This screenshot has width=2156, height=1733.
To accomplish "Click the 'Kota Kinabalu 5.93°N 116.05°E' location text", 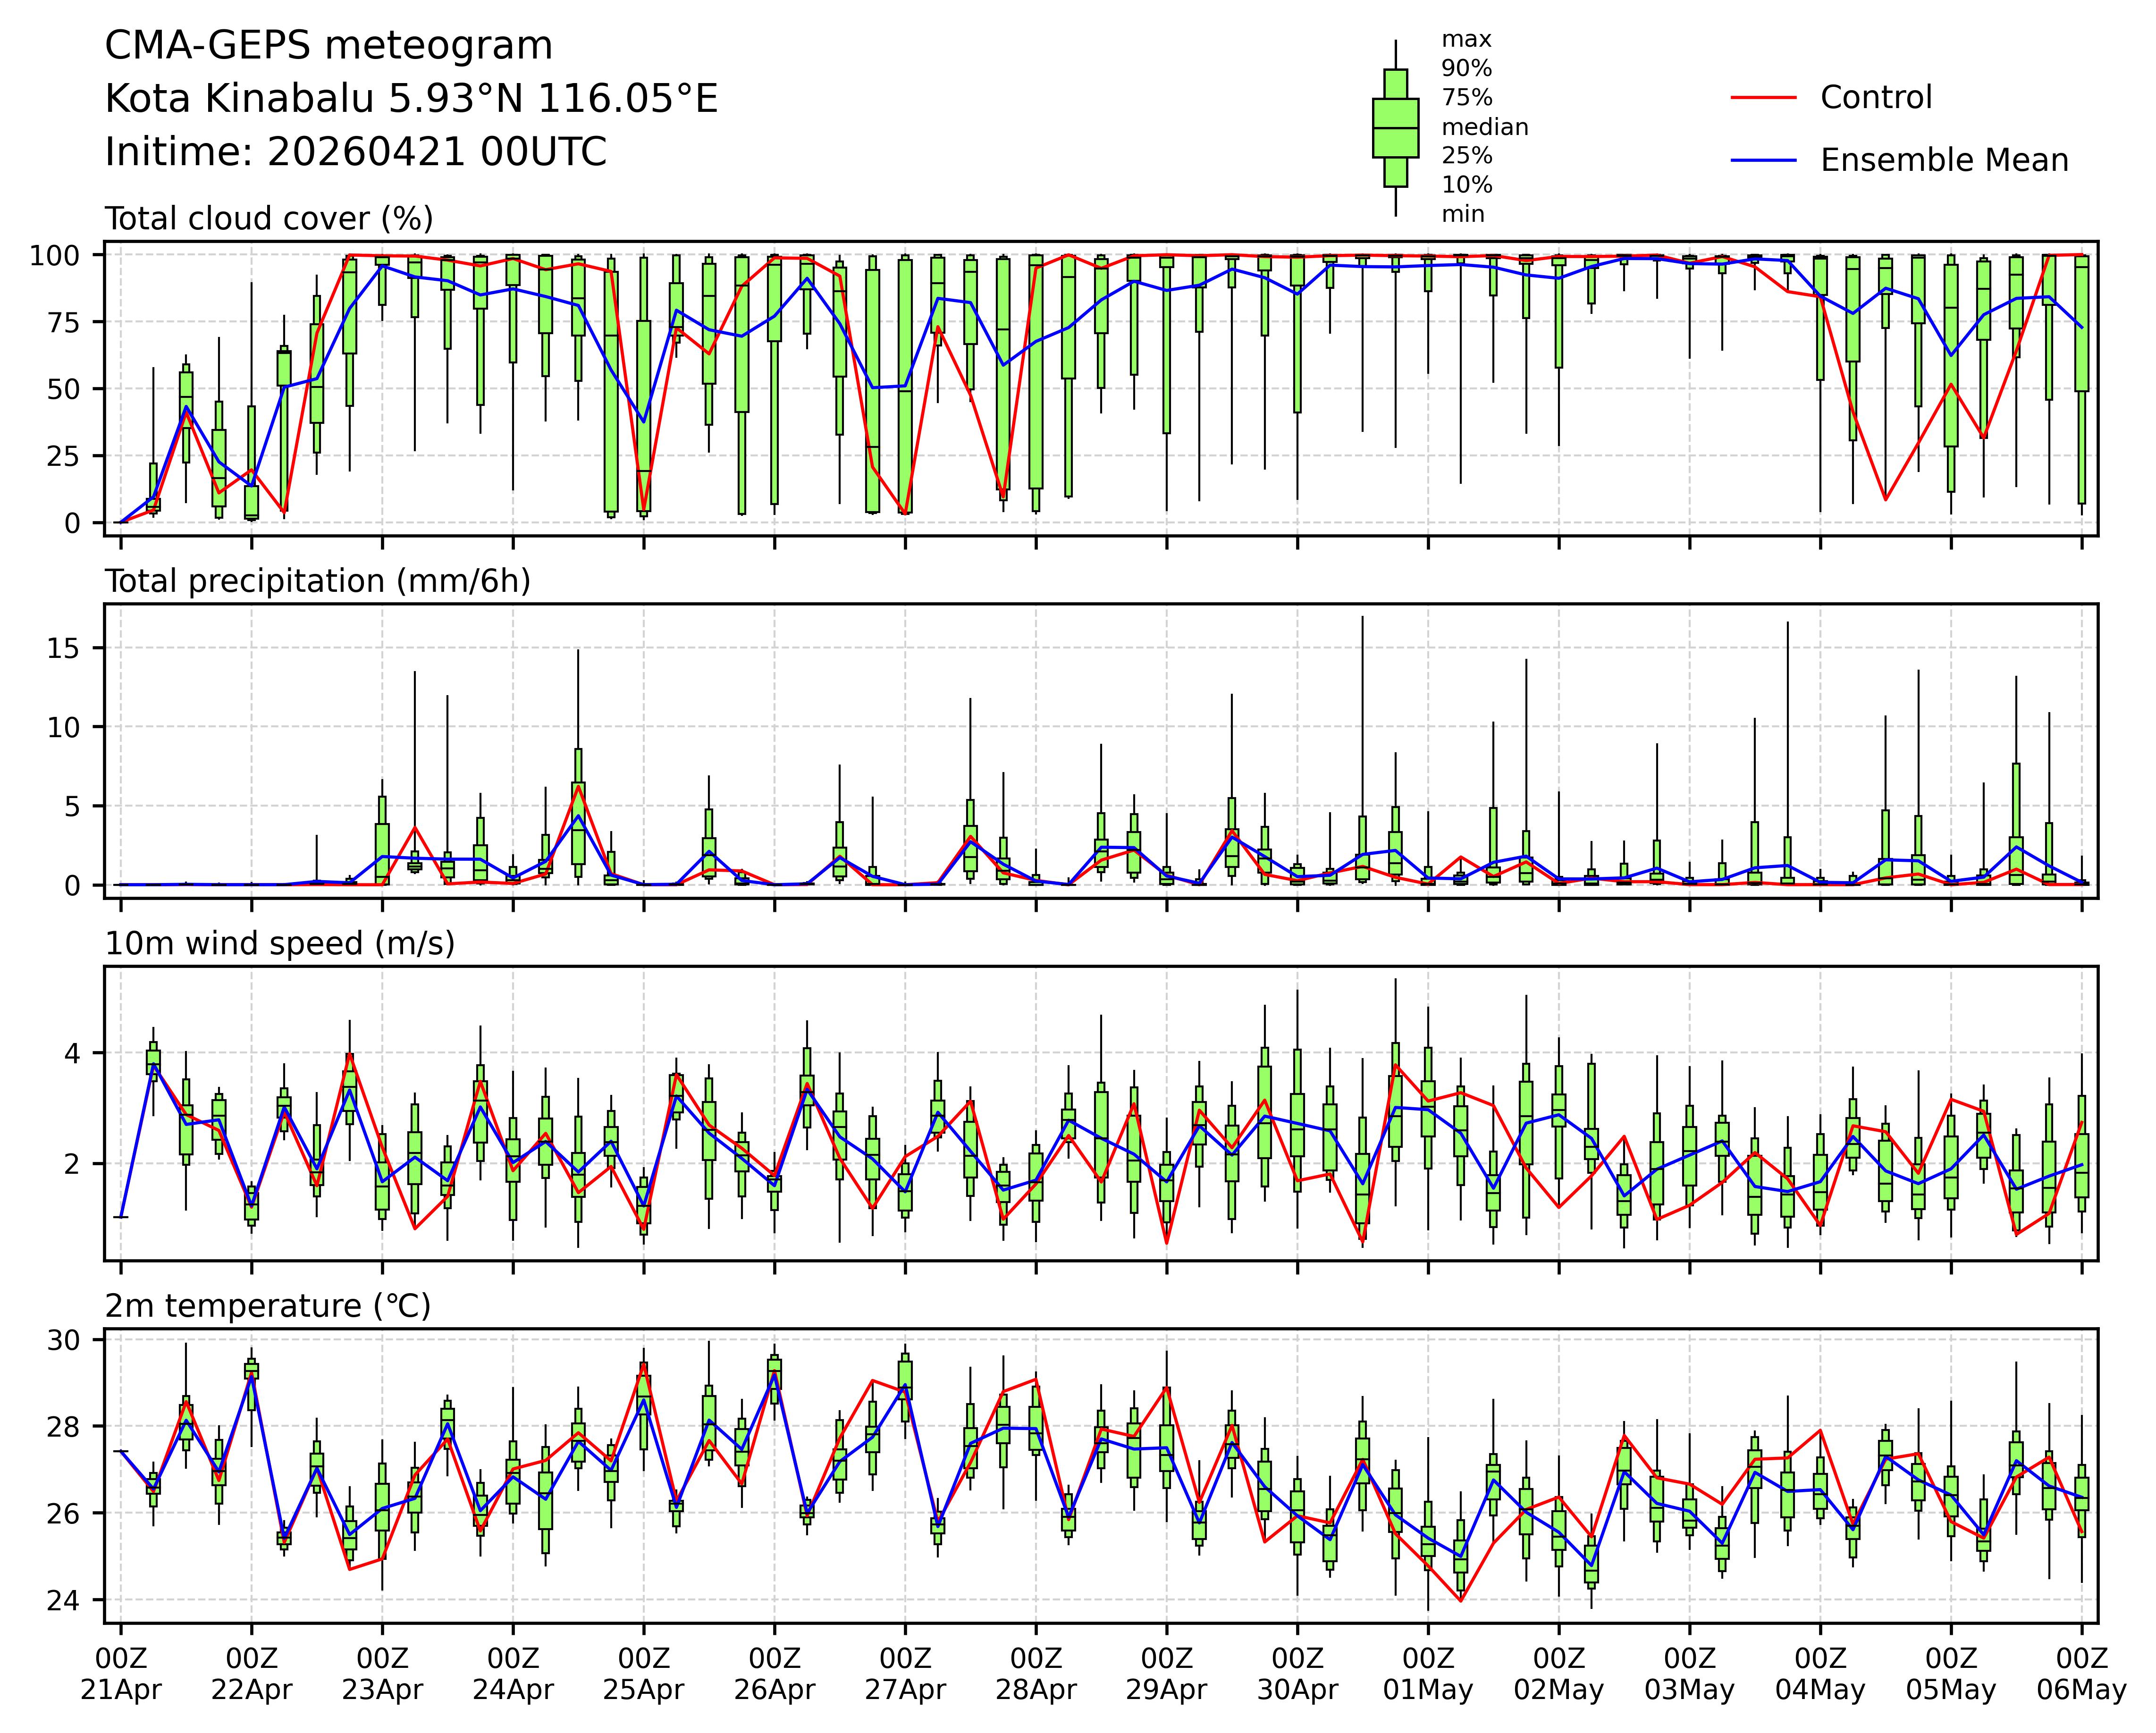I will click(x=411, y=99).
